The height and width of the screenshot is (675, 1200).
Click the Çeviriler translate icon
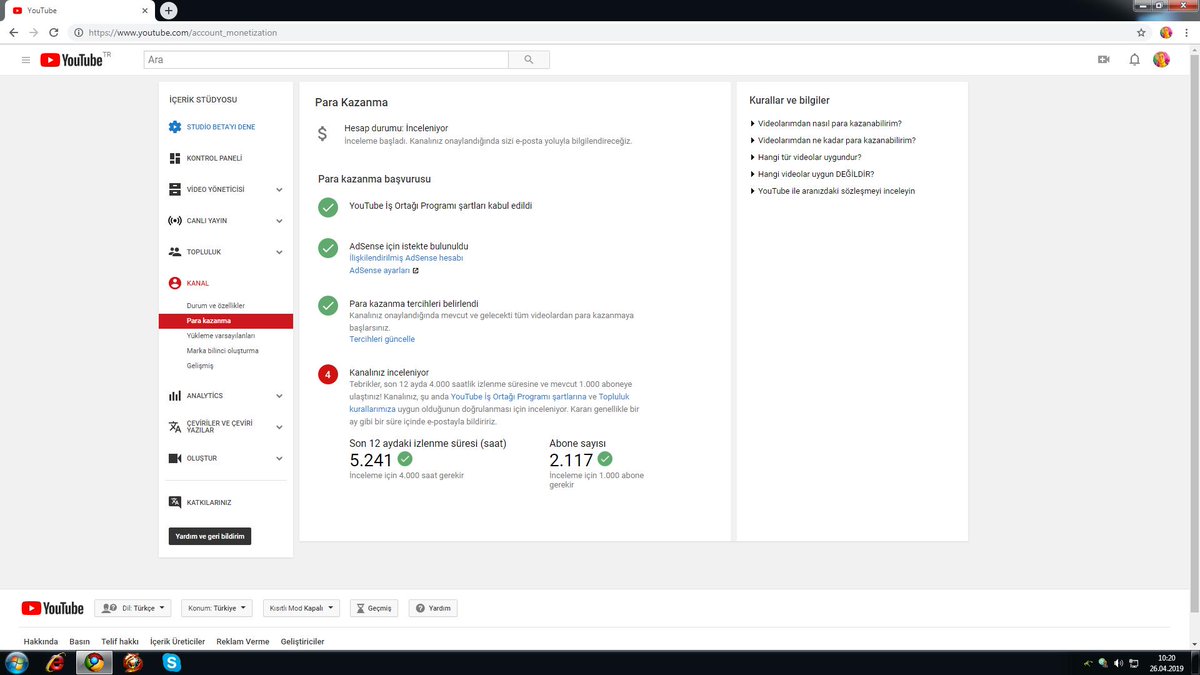175,426
